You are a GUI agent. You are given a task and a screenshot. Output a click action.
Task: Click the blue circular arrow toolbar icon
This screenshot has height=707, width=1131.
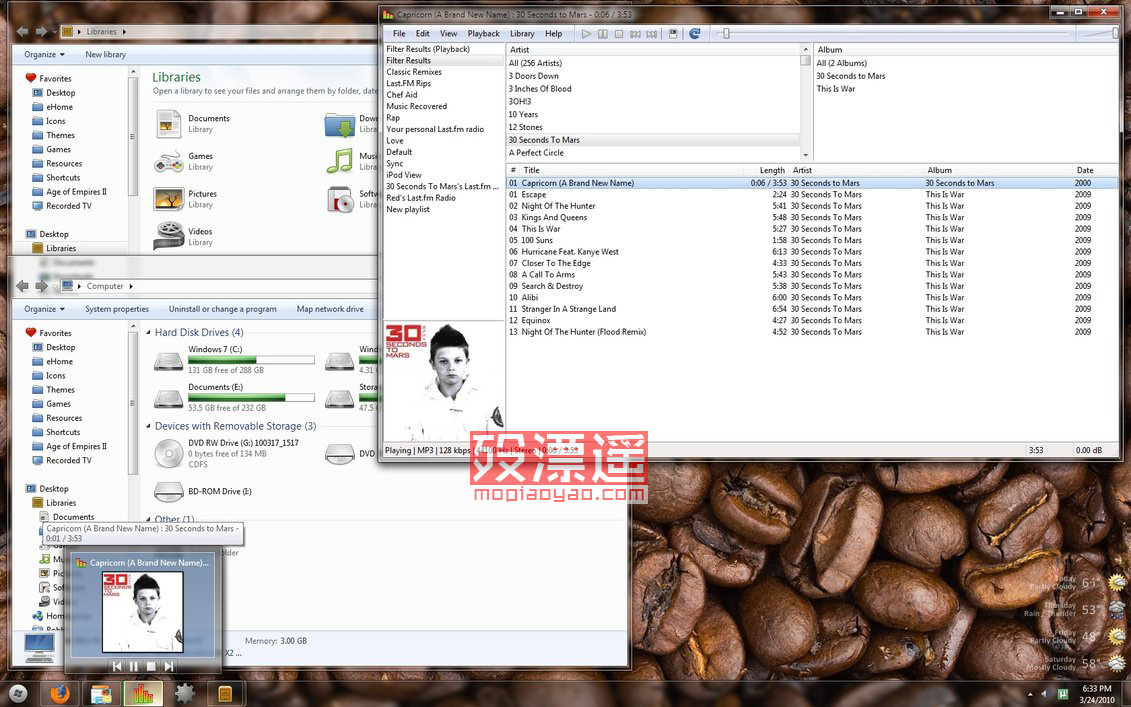point(695,33)
